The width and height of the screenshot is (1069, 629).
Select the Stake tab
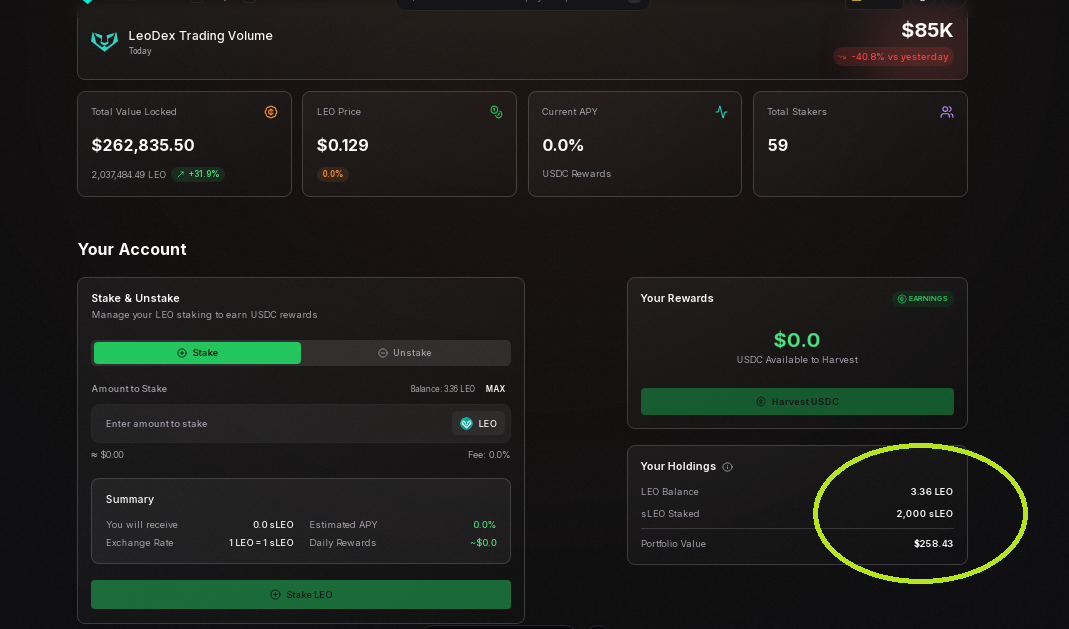tap(197, 353)
